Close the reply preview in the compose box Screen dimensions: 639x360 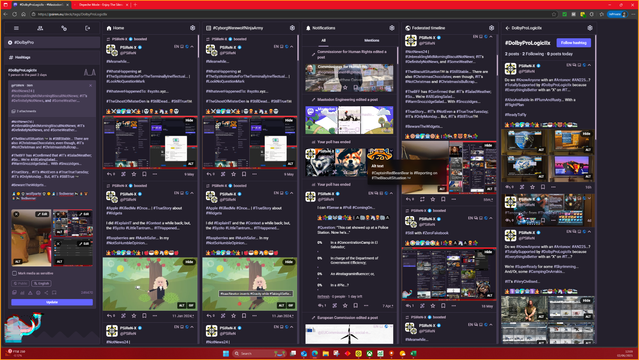pyautogui.click(x=90, y=86)
